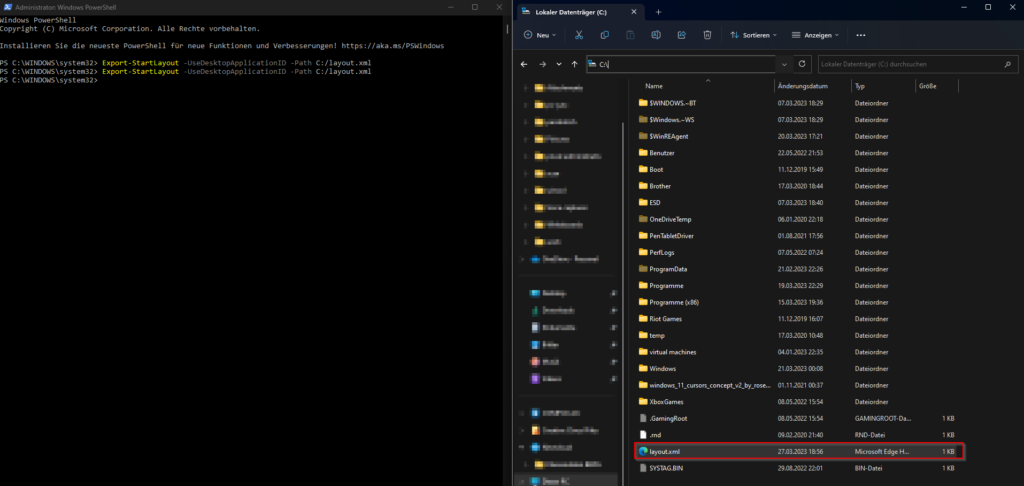Image resolution: width=1024 pixels, height=486 pixels.
Task: Click the Explorer tab's drive icon
Action: [526, 12]
